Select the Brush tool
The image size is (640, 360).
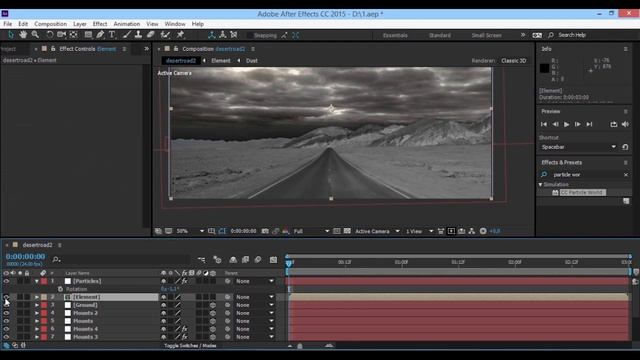point(127,35)
